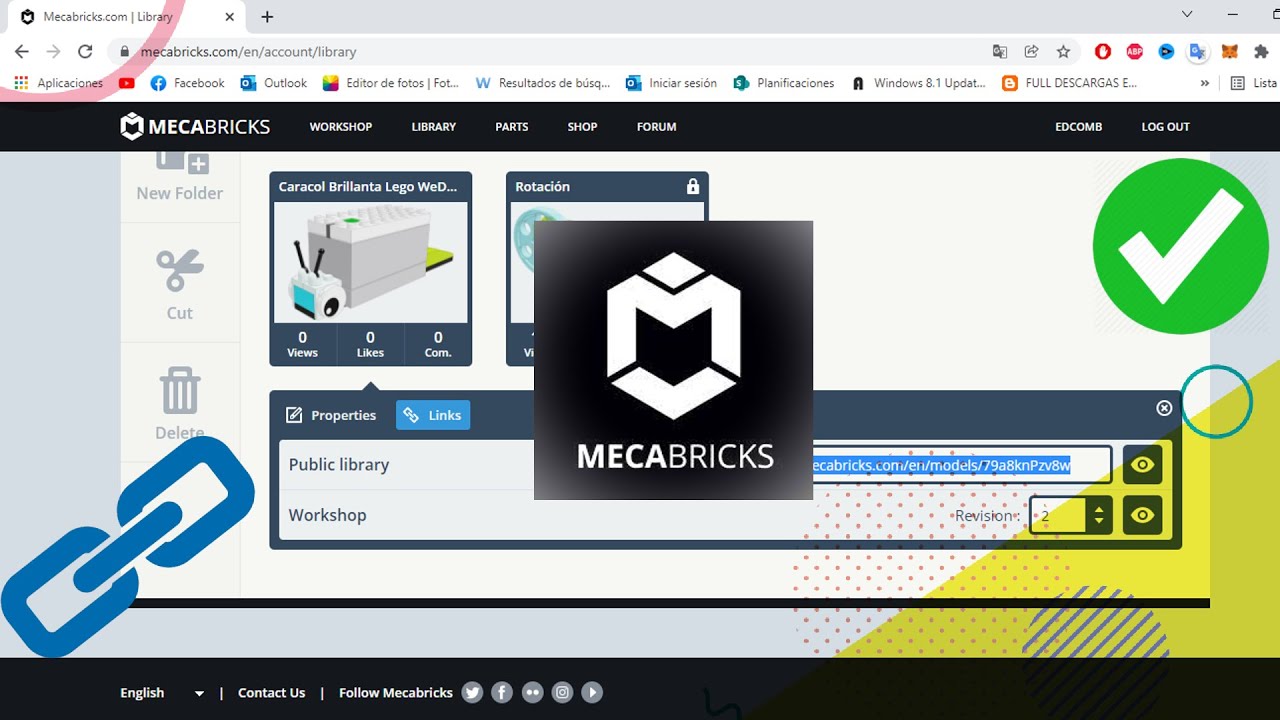The image size is (1280, 720).
Task: Open the Resultados de búsq... bookmark
Action: (x=543, y=83)
